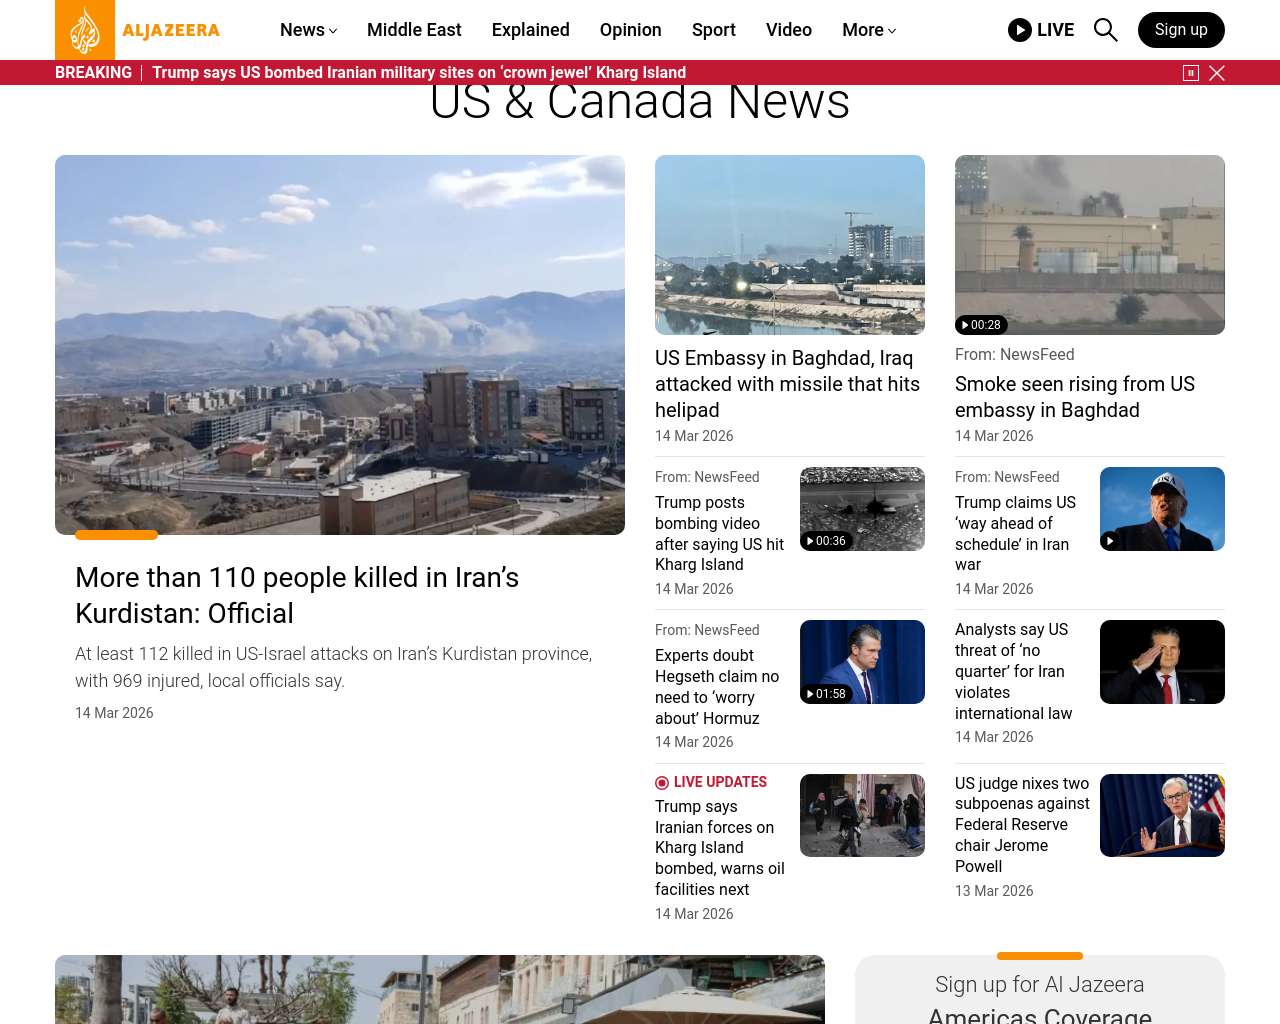Click the Al Jazeera logo
The image size is (1280, 1024).
pos(138,30)
